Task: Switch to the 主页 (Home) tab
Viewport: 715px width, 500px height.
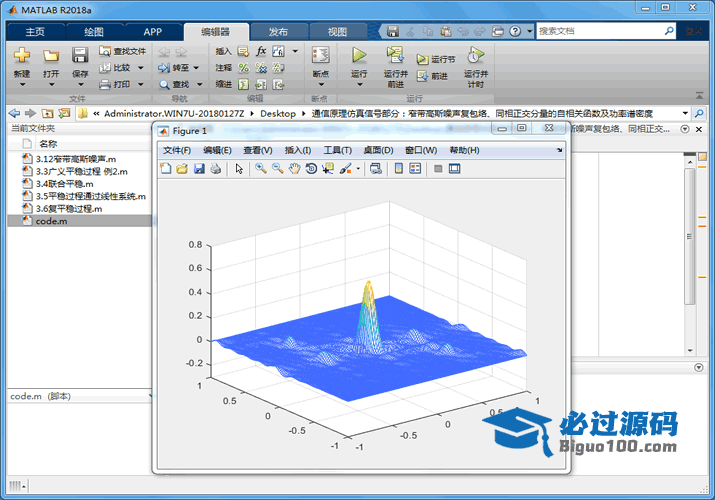Action: [x=35, y=31]
